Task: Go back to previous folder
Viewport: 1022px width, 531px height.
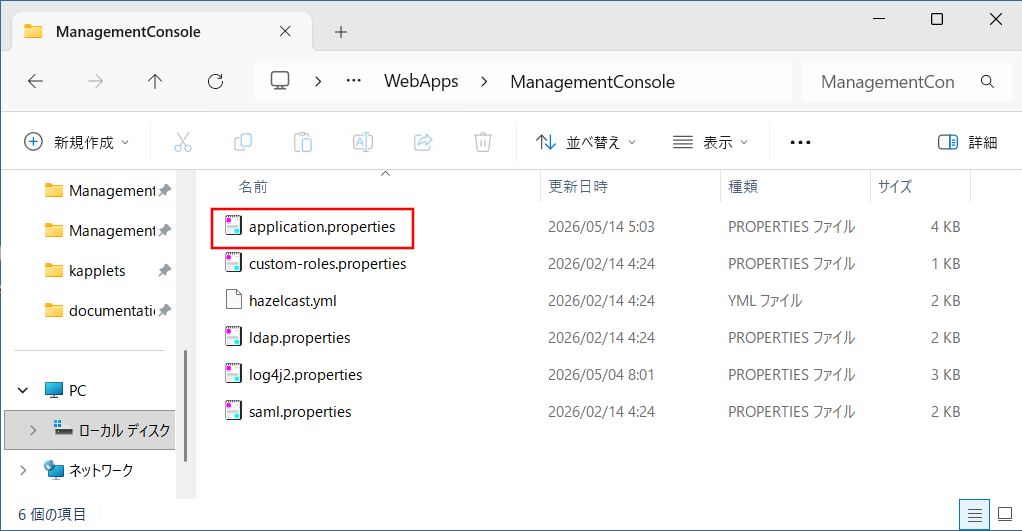Action: coord(35,81)
